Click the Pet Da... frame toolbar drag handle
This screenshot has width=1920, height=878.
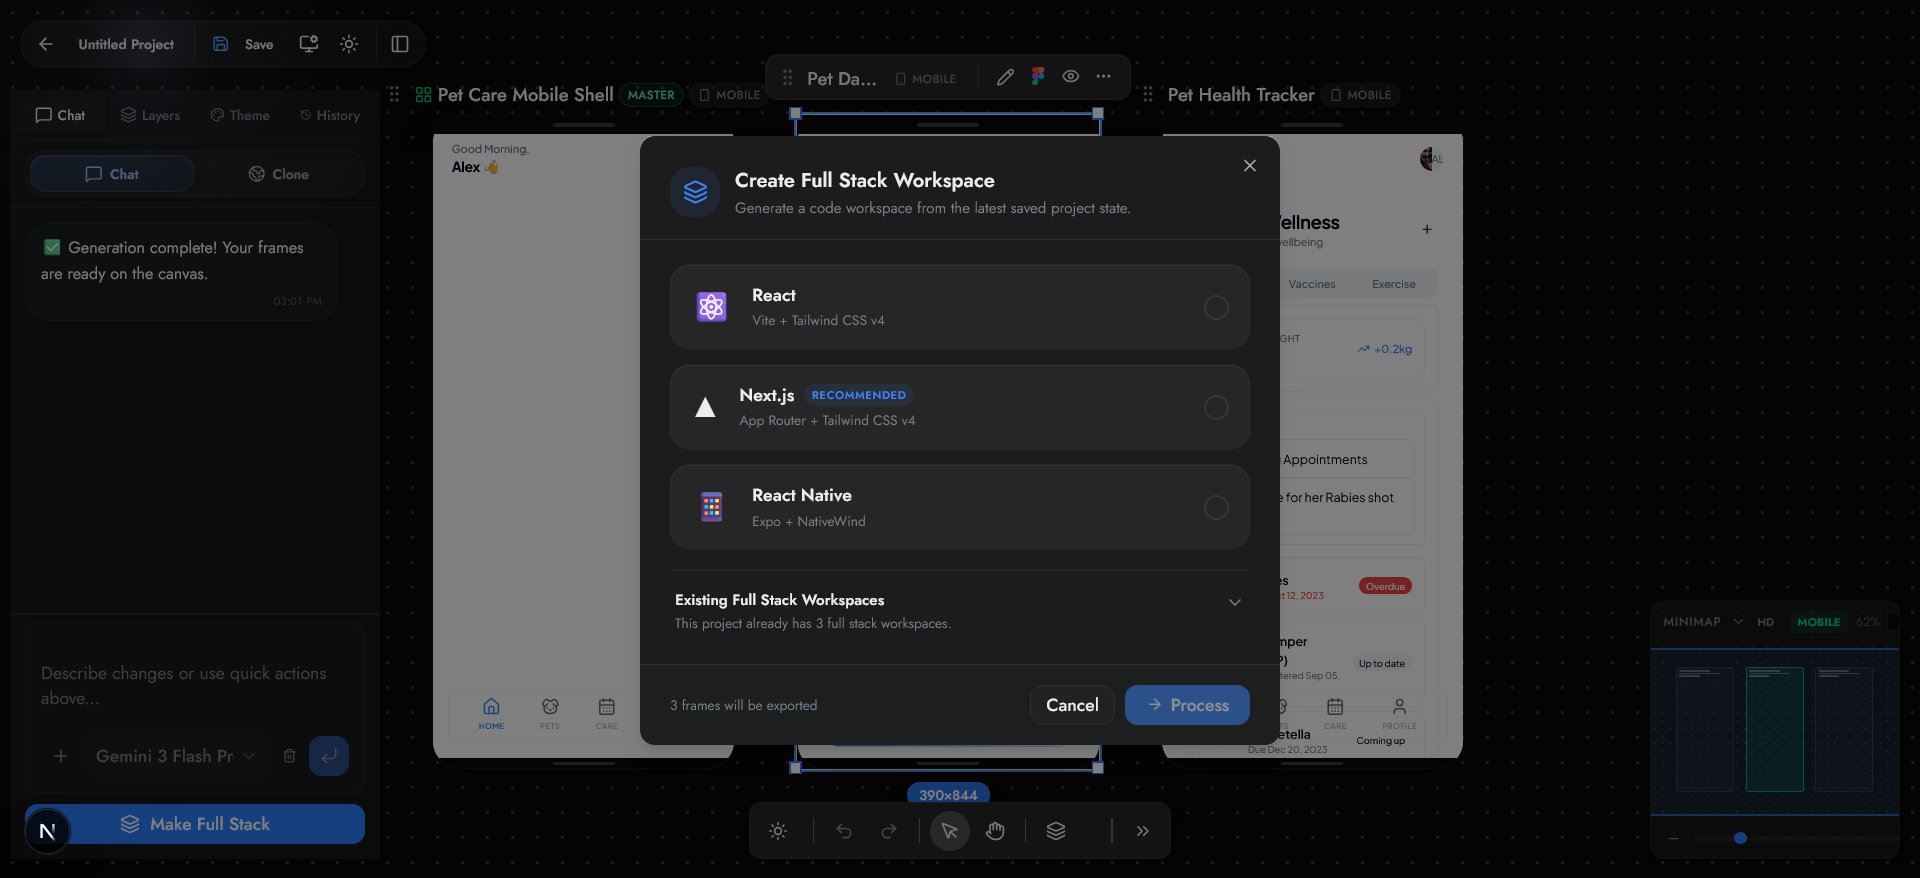point(787,78)
